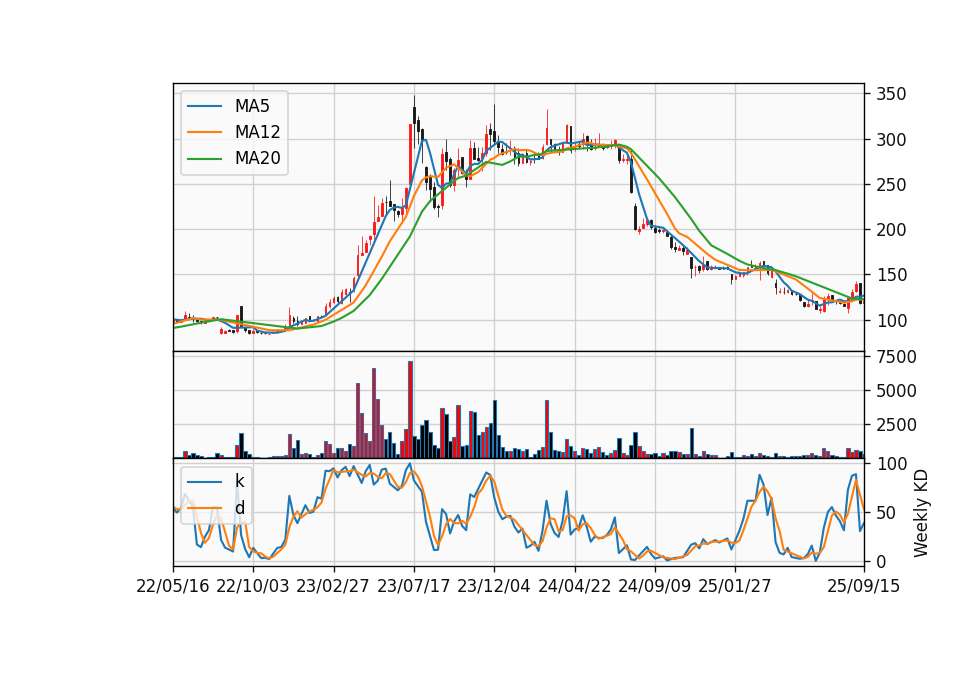Click the MA20 legend label
Image resolution: width=960 pixels, height=690 pixels.
257,158
